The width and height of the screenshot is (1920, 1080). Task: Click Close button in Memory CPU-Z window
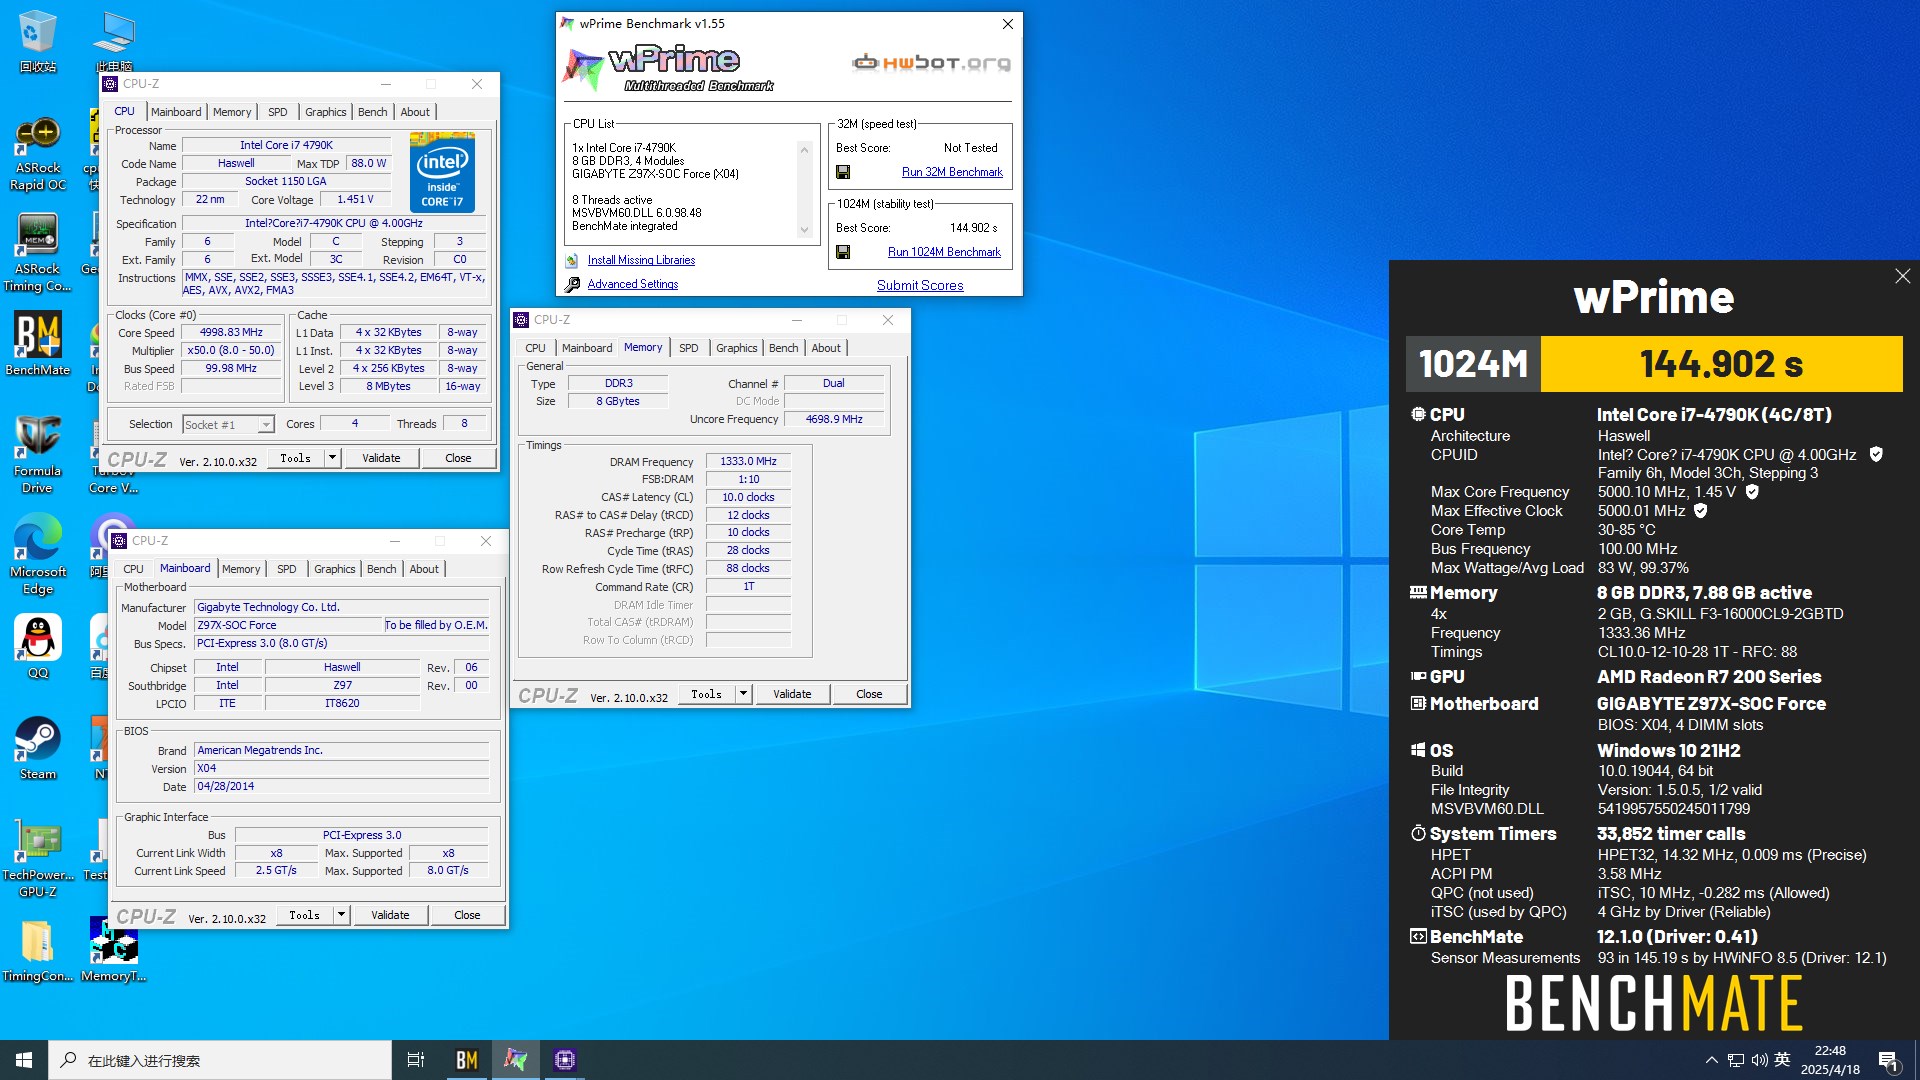click(869, 694)
